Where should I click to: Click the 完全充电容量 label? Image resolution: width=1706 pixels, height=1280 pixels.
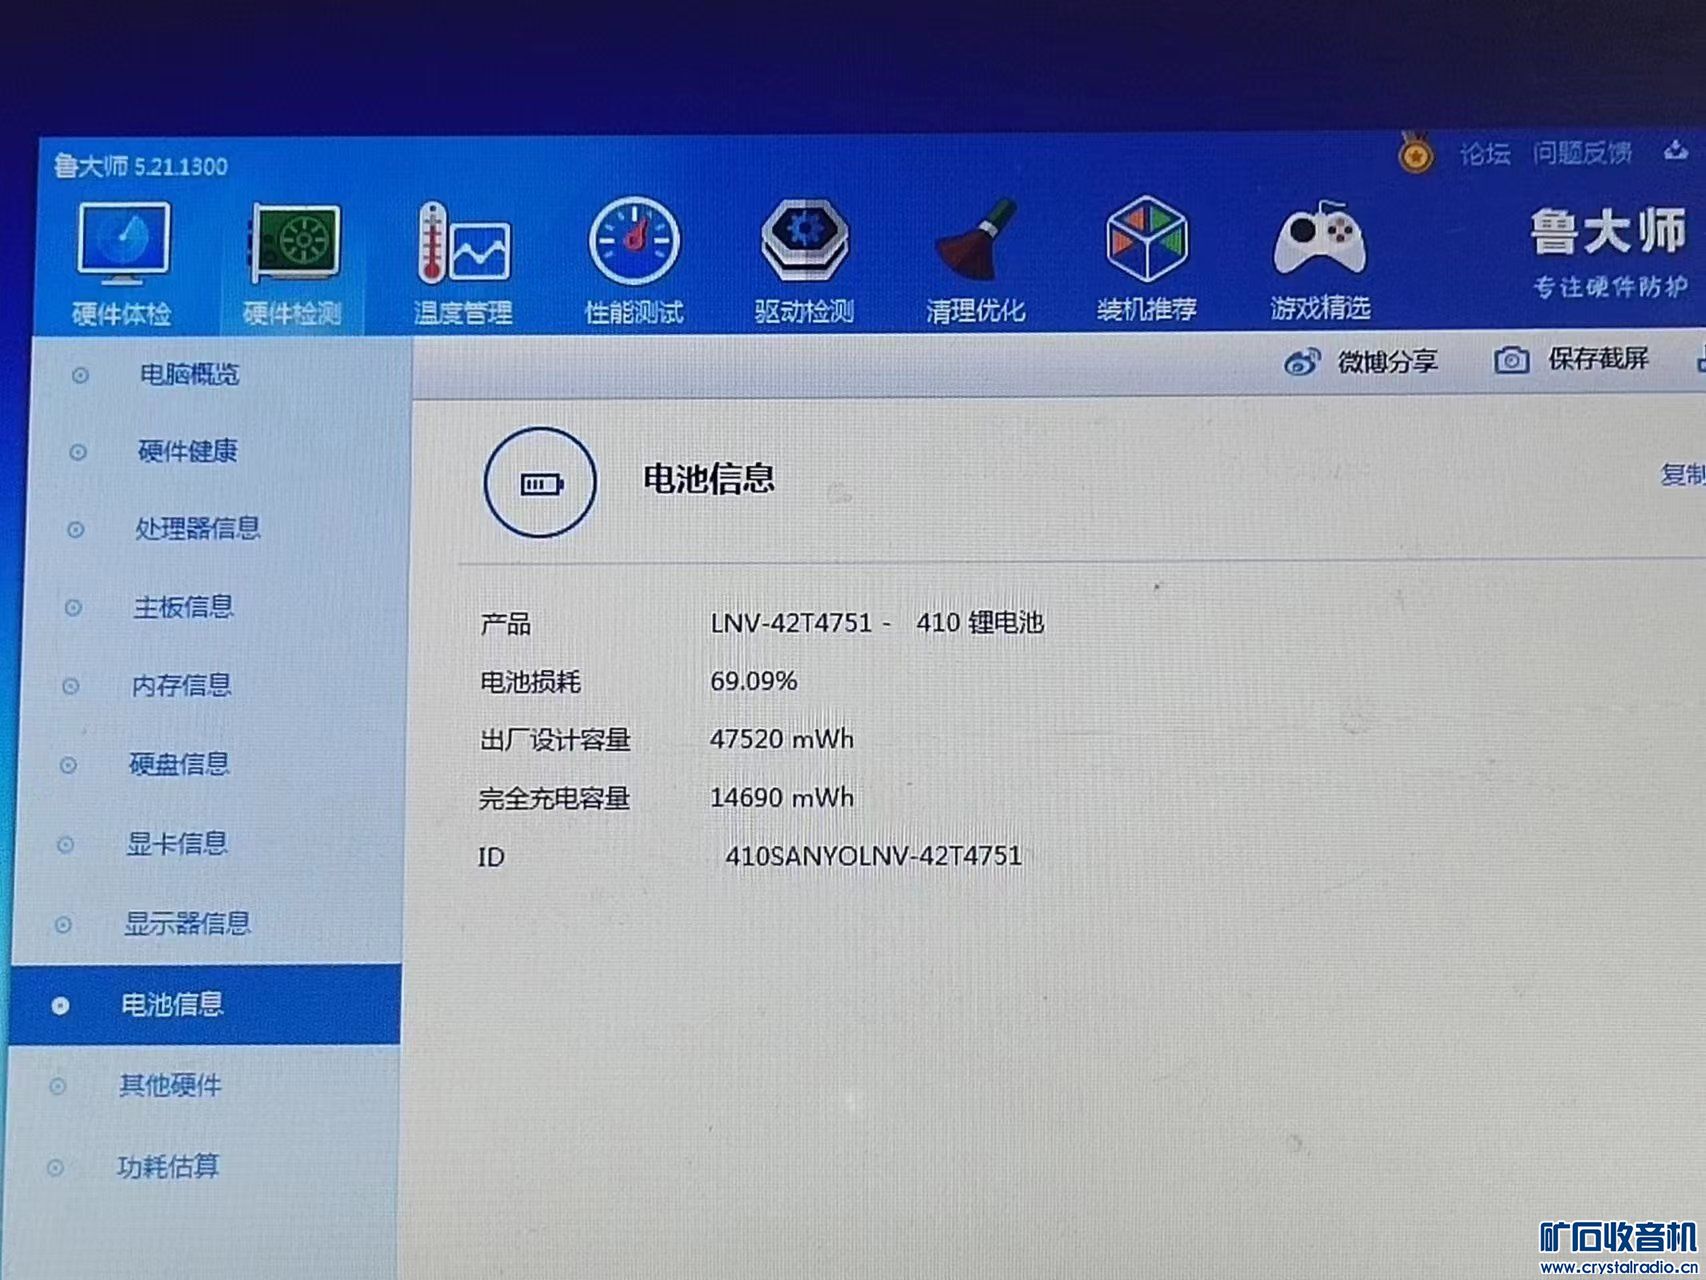pyautogui.click(x=554, y=798)
